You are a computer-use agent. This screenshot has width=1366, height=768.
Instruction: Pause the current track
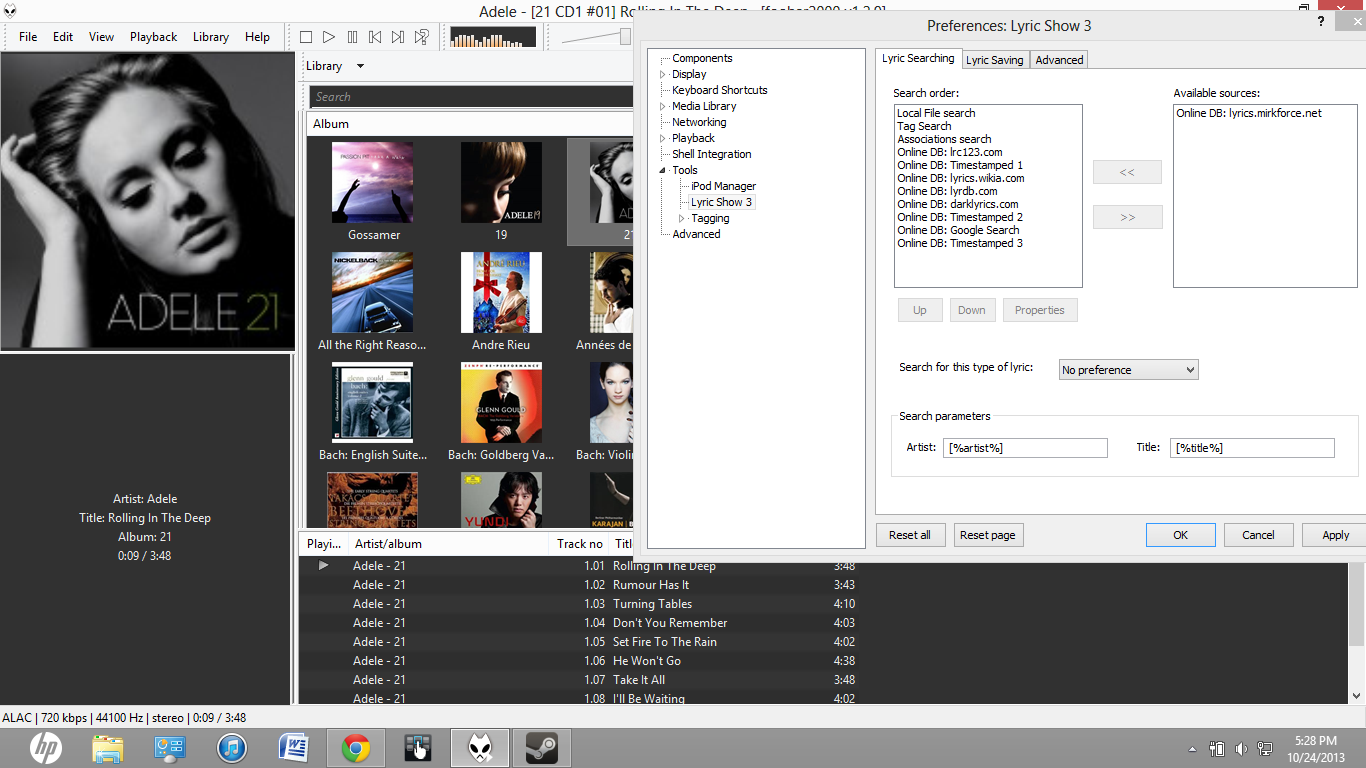click(352, 36)
